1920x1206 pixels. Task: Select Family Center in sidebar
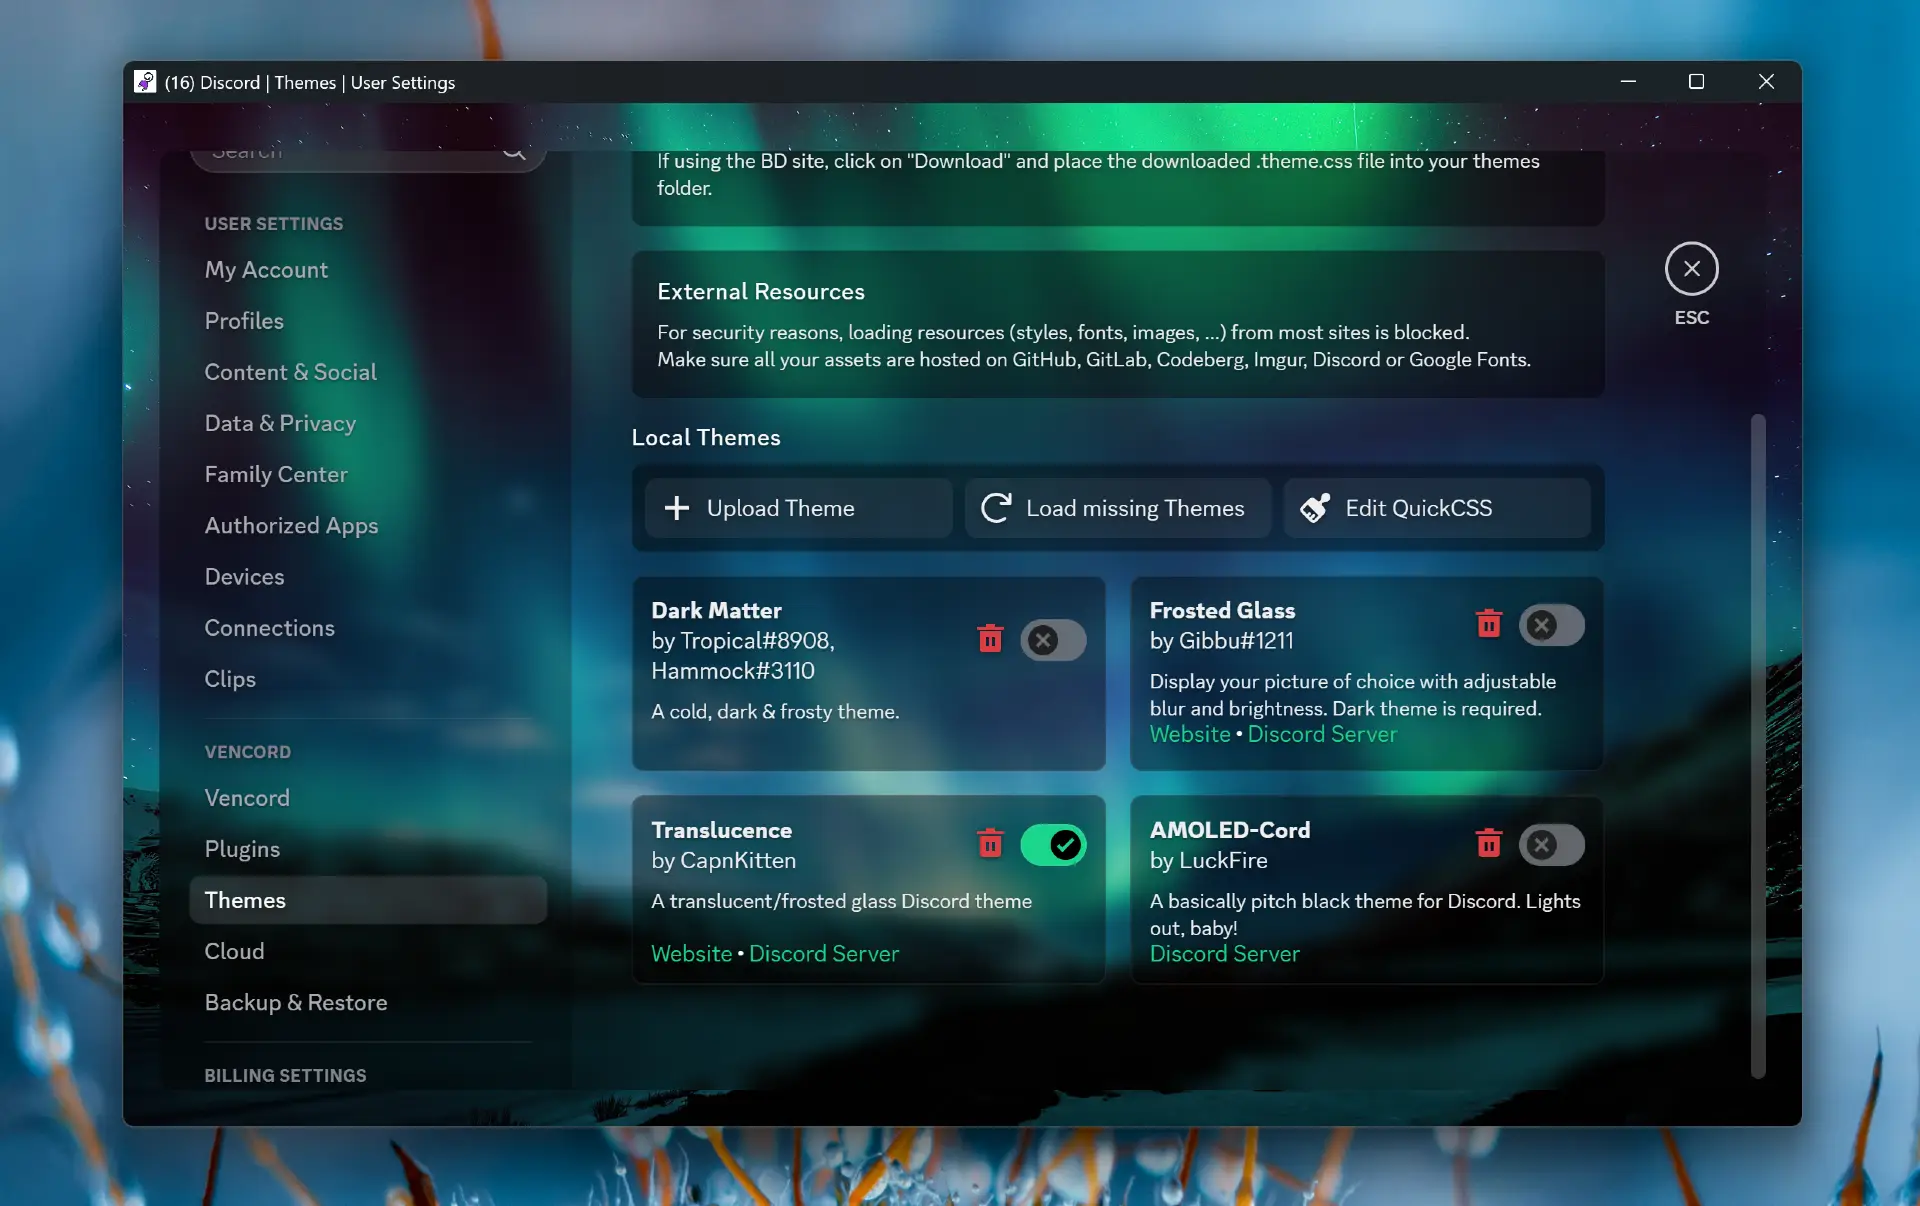tap(367, 474)
